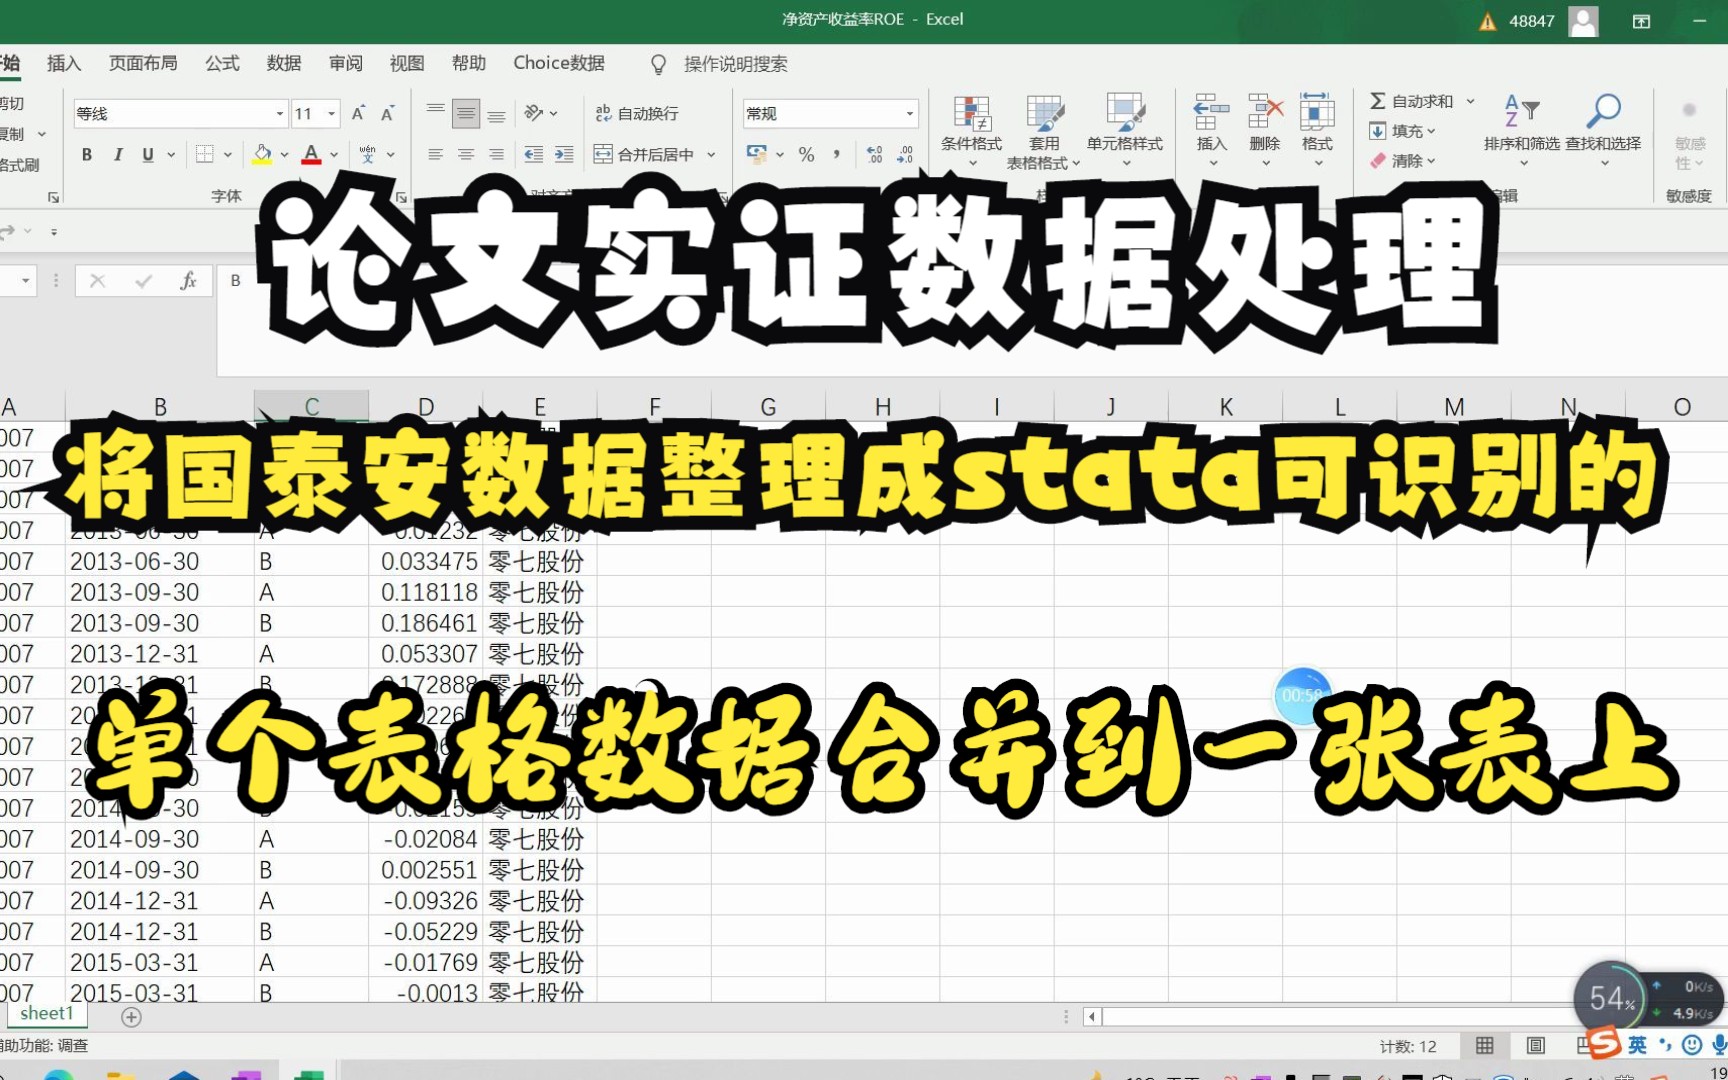The image size is (1728, 1080).
Task: Increase decimal places
Action: coord(875,155)
